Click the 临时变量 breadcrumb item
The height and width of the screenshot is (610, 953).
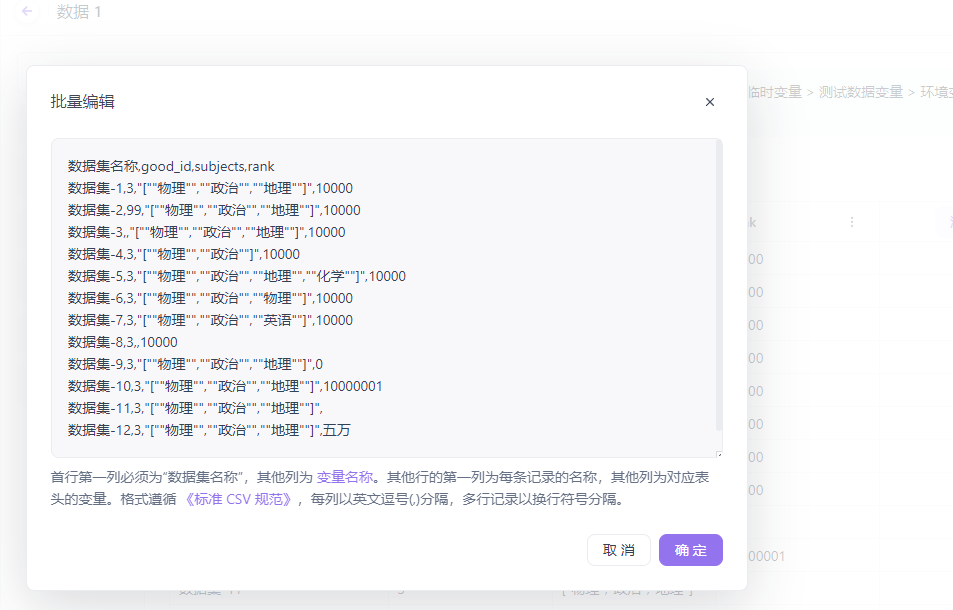pos(774,92)
